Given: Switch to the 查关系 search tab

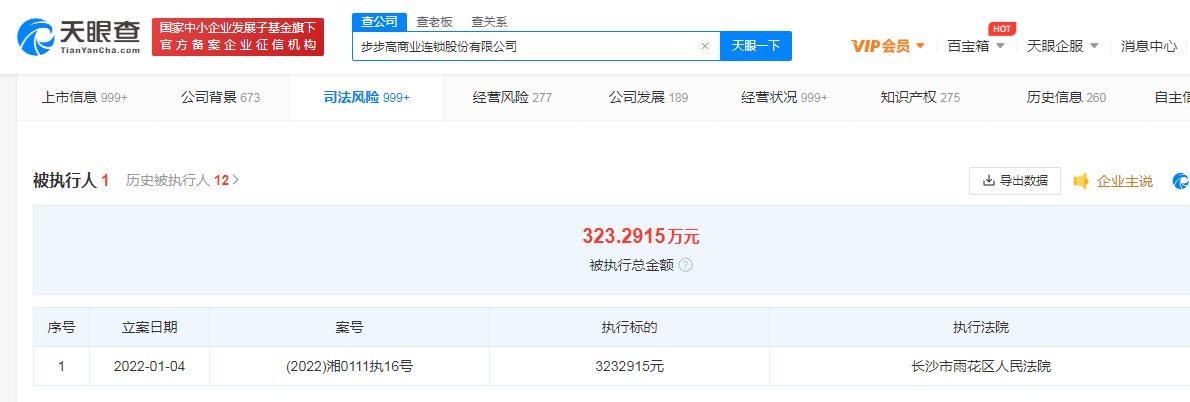Looking at the screenshot, I should point(489,22).
